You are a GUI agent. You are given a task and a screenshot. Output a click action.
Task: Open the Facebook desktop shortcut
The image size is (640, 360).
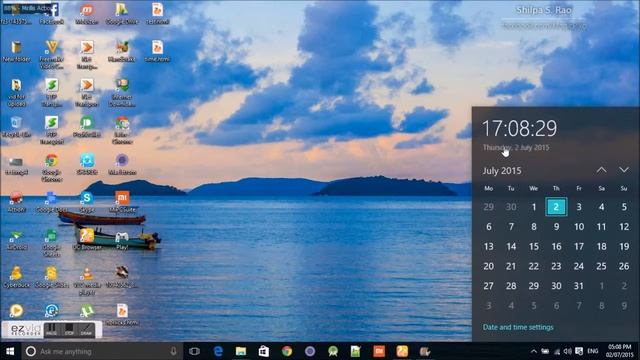click(x=52, y=13)
